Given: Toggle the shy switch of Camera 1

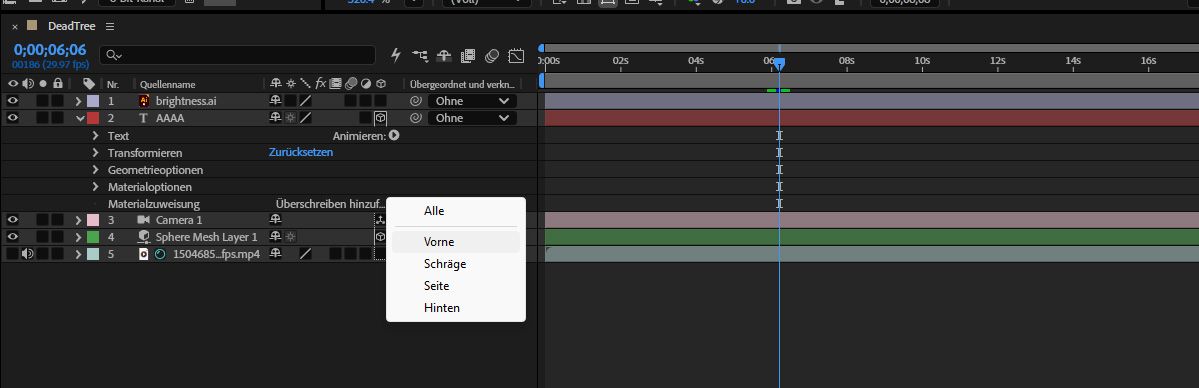Looking at the screenshot, I should tap(275, 220).
